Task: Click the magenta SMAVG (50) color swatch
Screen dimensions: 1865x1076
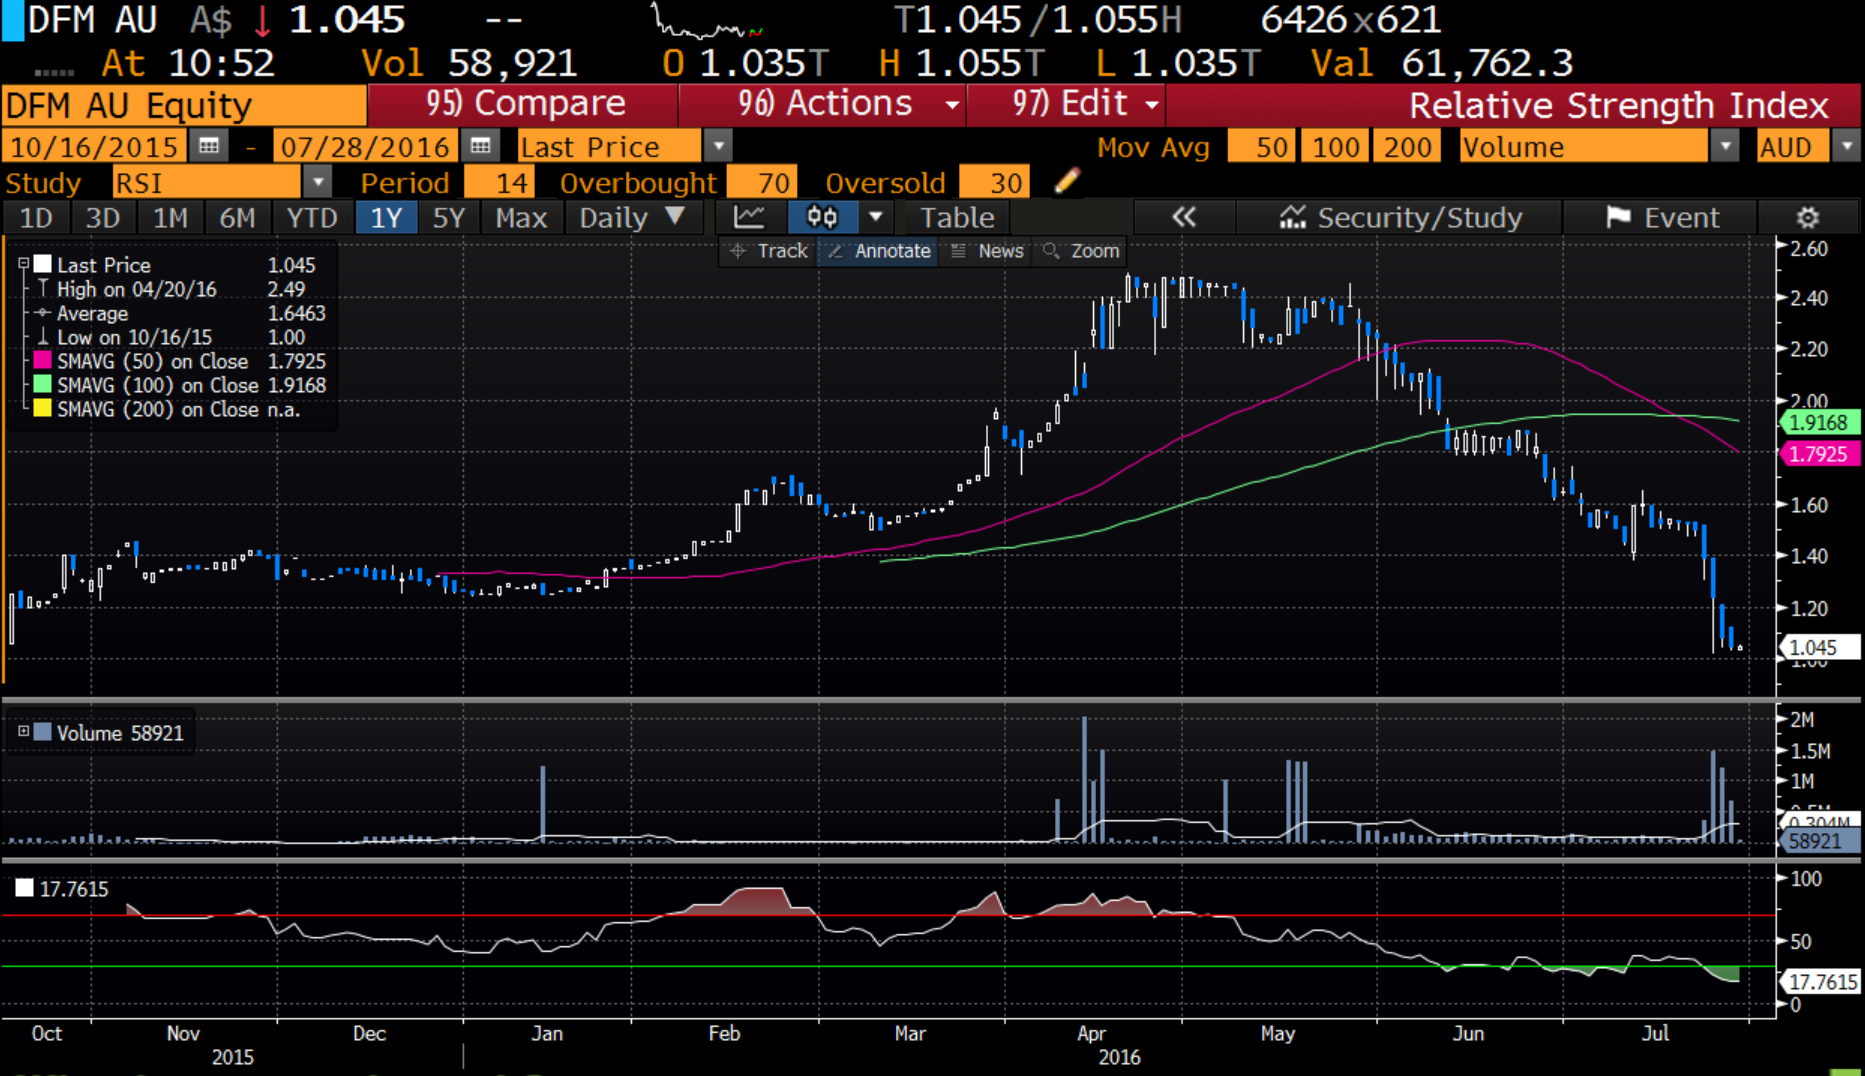Action: click(x=43, y=360)
